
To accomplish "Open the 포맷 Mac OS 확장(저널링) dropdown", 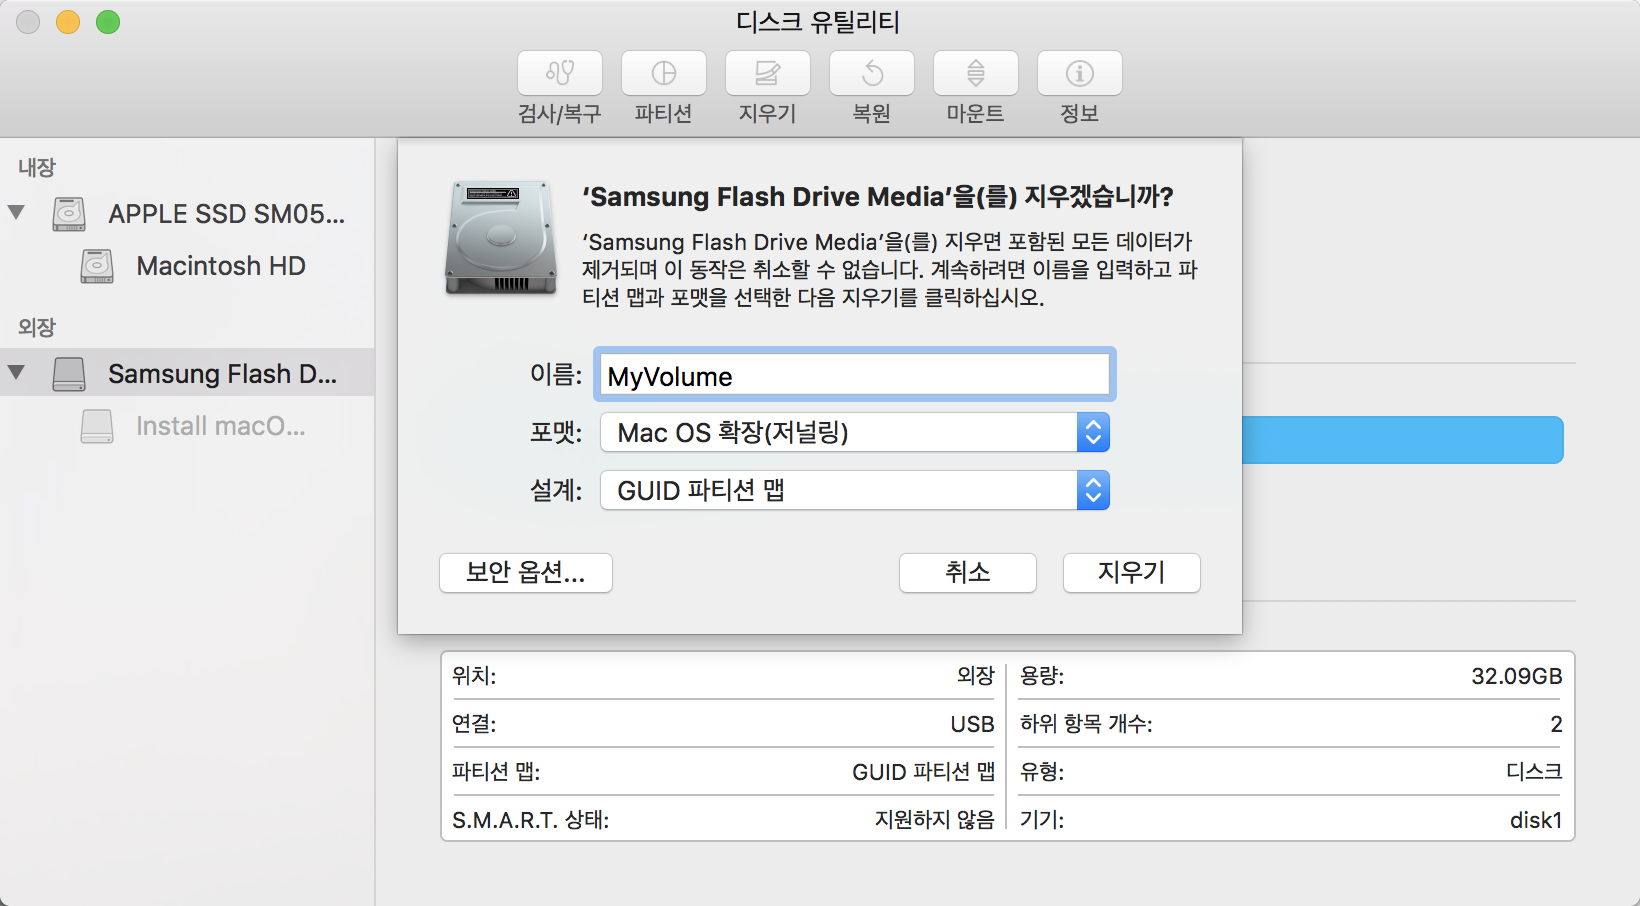I will (855, 432).
